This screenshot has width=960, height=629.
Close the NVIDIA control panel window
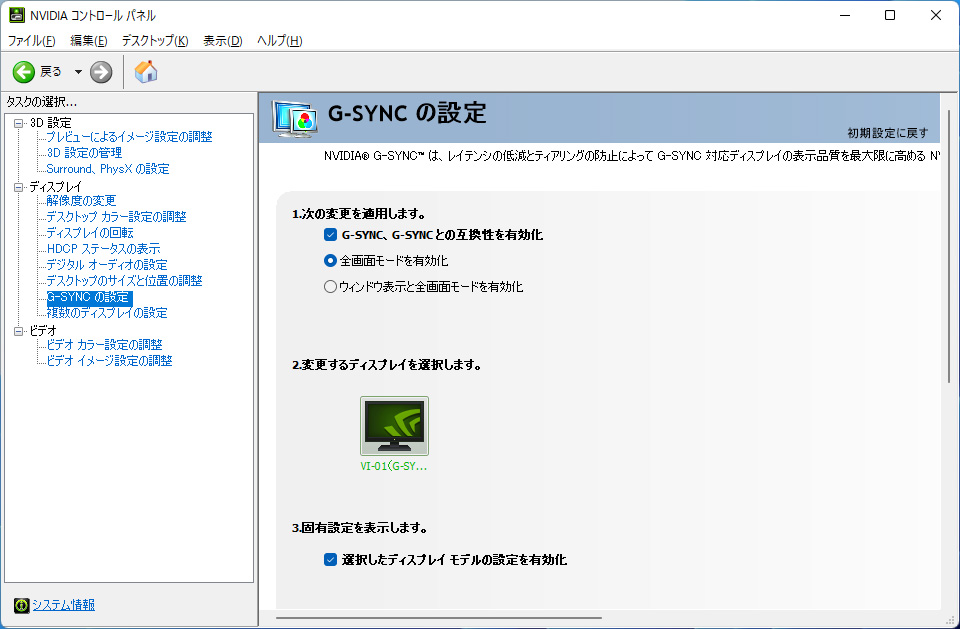(x=936, y=15)
